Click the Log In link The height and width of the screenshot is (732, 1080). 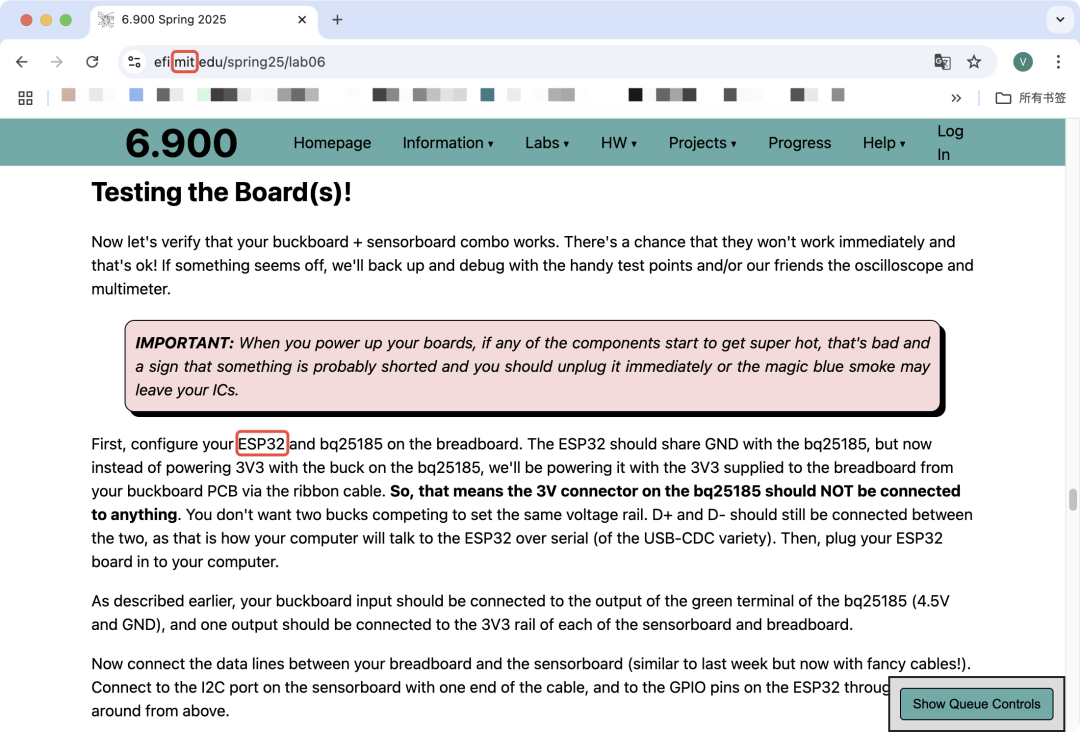click(x=950, y=143)
